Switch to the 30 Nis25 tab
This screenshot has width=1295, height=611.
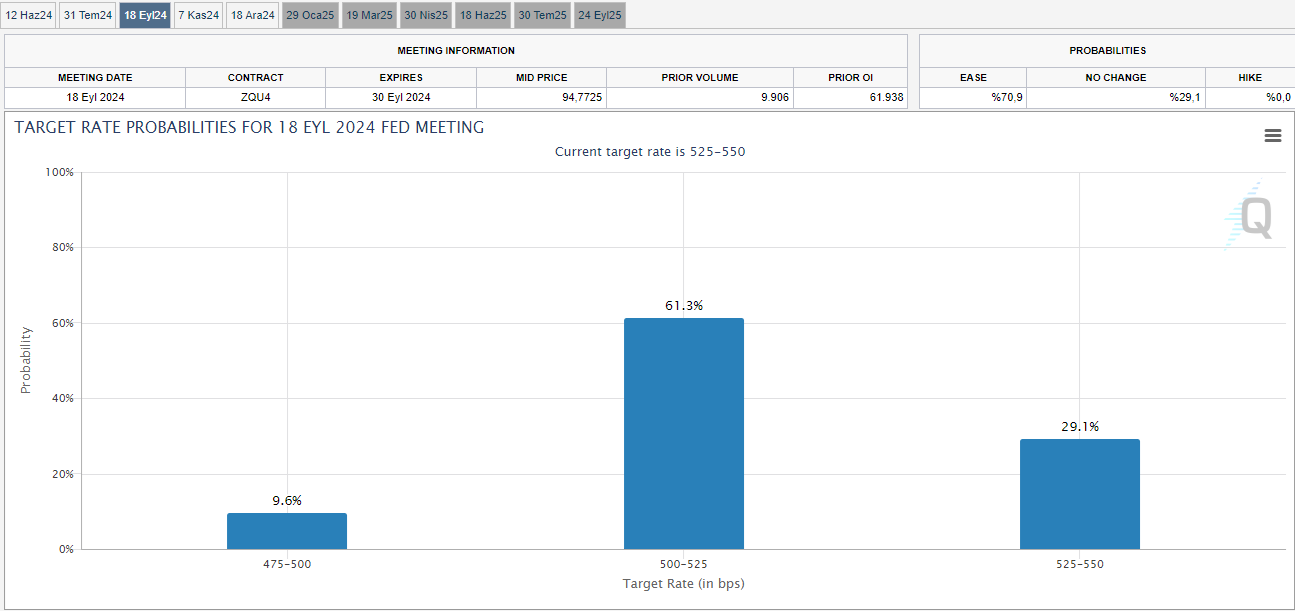click(x=426, y=15)
